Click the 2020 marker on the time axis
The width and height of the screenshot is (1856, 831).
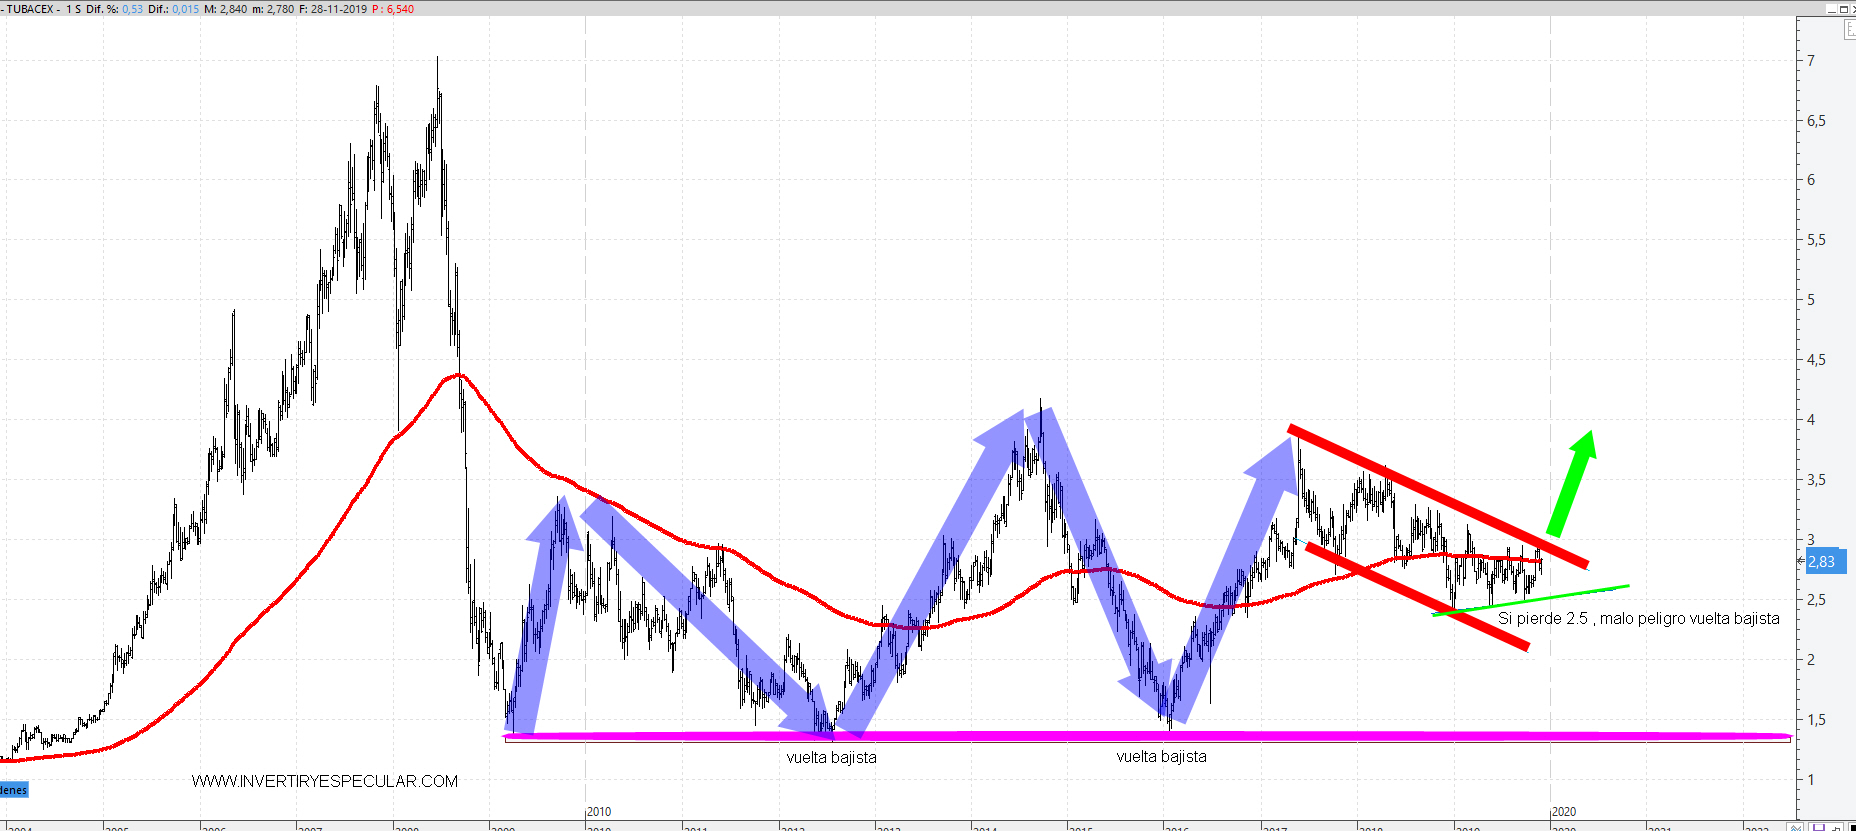[1564, 812]
